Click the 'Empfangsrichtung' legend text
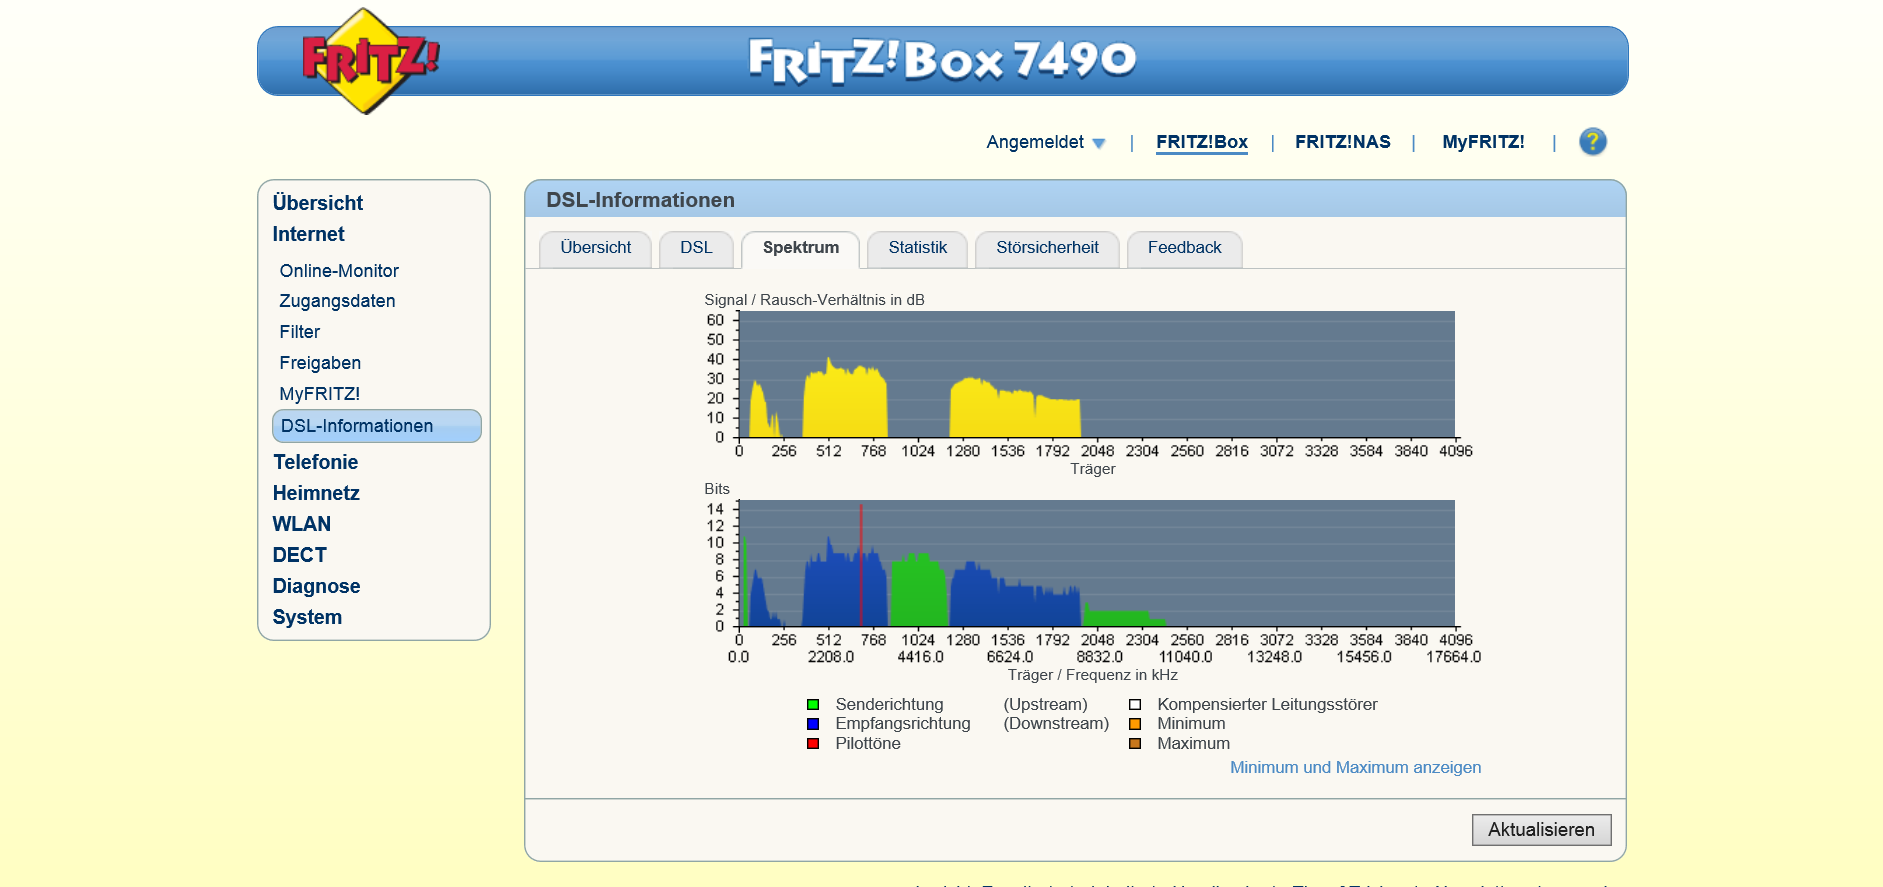The height and width of the screenshot is (887, 1883). coord(903,724)
